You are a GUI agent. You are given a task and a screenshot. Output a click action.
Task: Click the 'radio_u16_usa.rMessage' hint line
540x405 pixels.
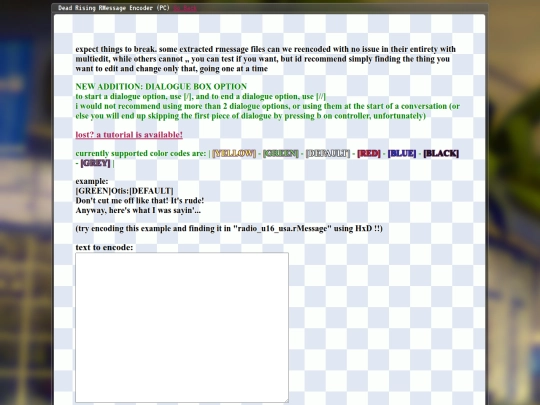click(229, 228)
